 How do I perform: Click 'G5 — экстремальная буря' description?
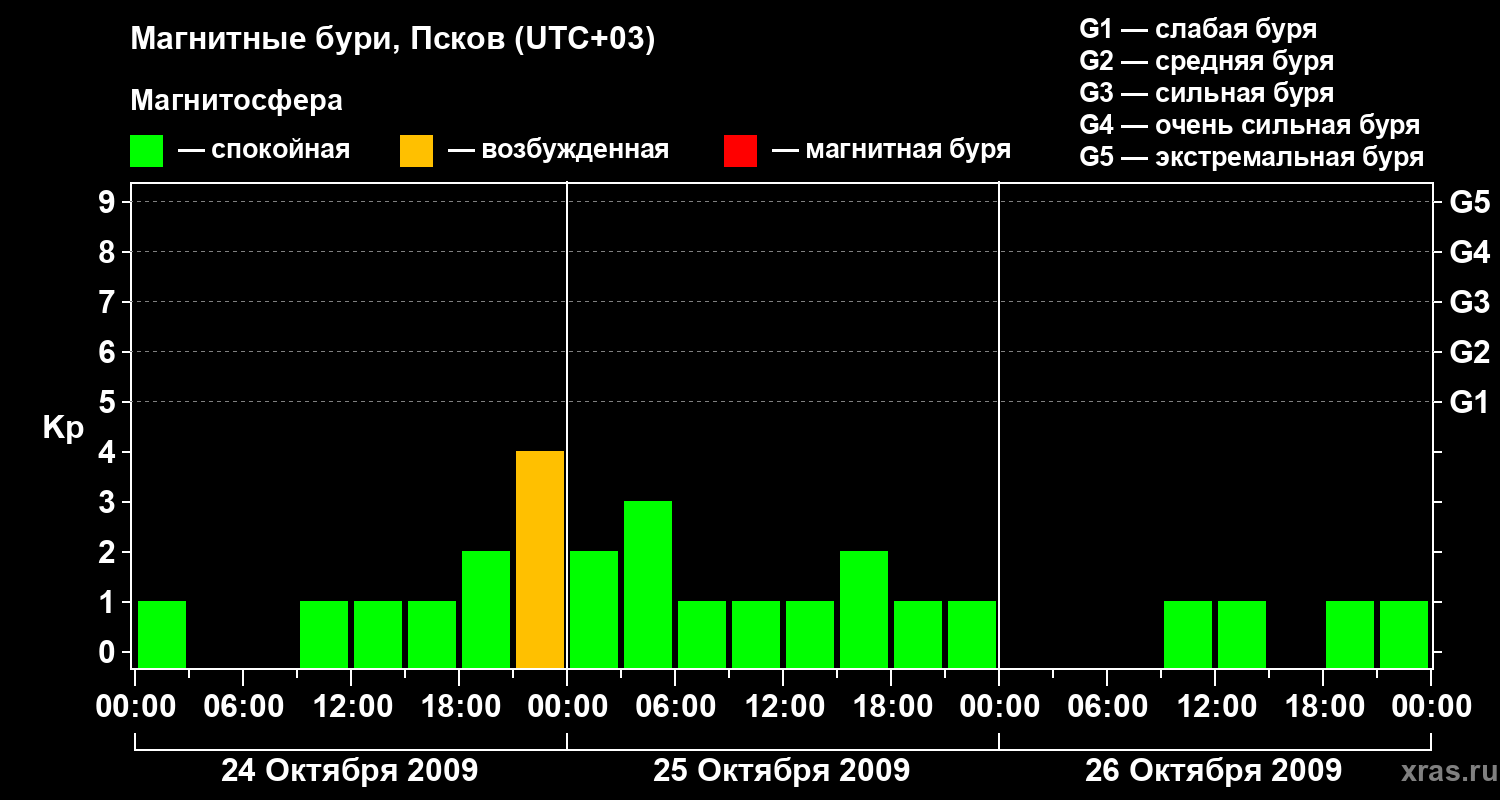(1252, 157)
